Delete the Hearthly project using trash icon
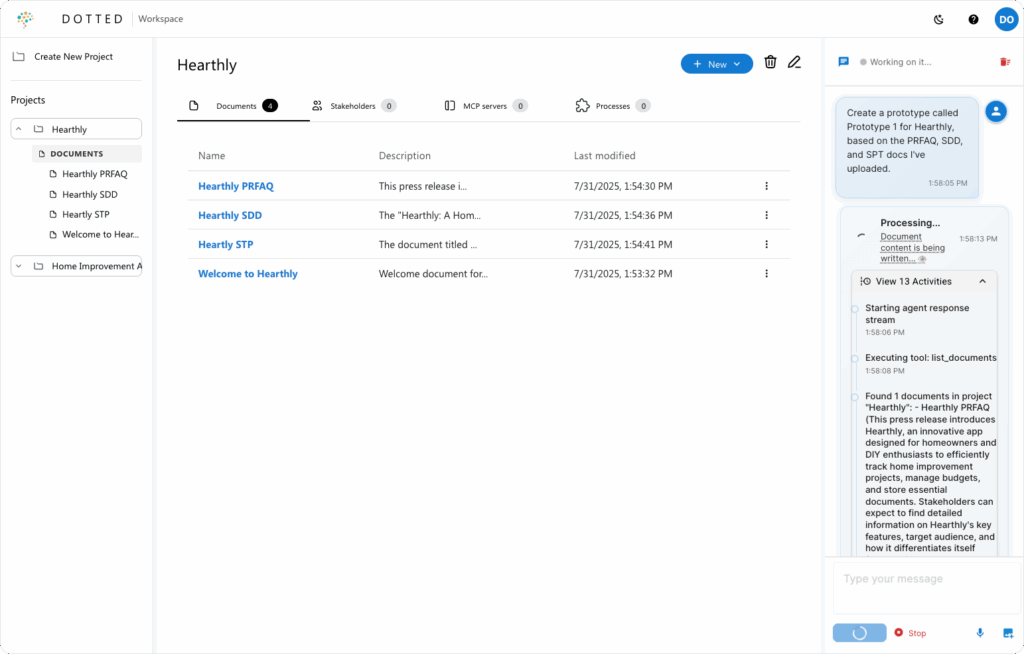1024x654 pixels. click(x=770, y=63)
